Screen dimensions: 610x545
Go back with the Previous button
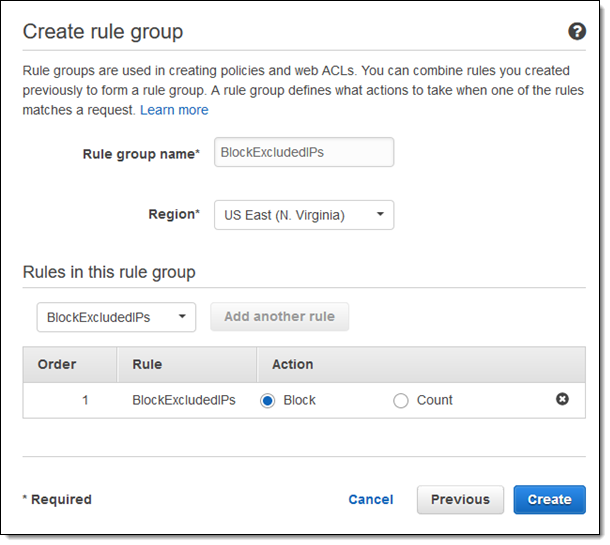pos(460,499)
